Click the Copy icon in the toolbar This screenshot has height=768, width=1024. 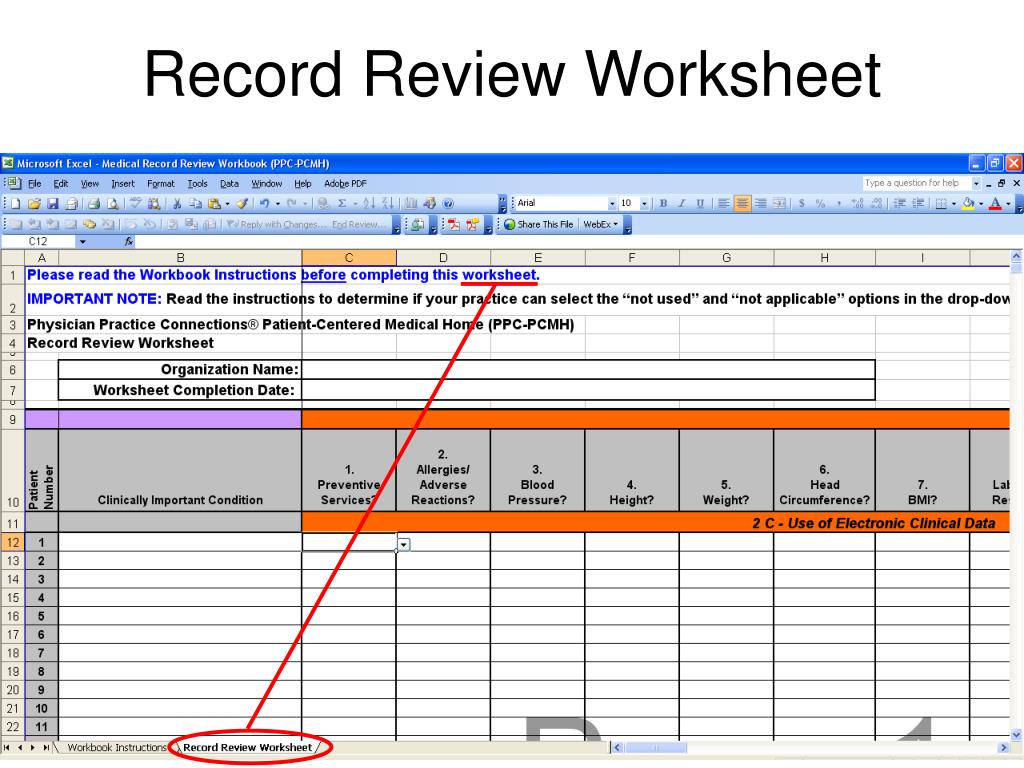coord(195,204)
